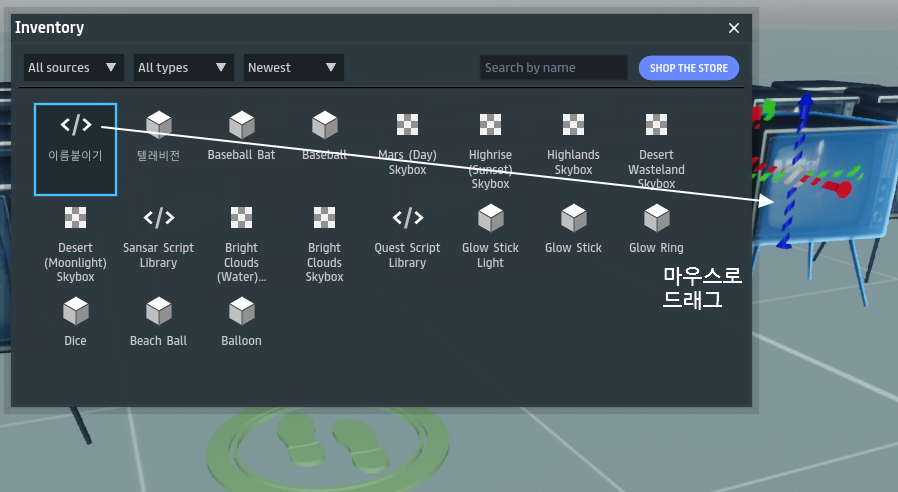The image size is (898, 492).
Task: Select the Baseball Bat item
Action: [242, 137]
